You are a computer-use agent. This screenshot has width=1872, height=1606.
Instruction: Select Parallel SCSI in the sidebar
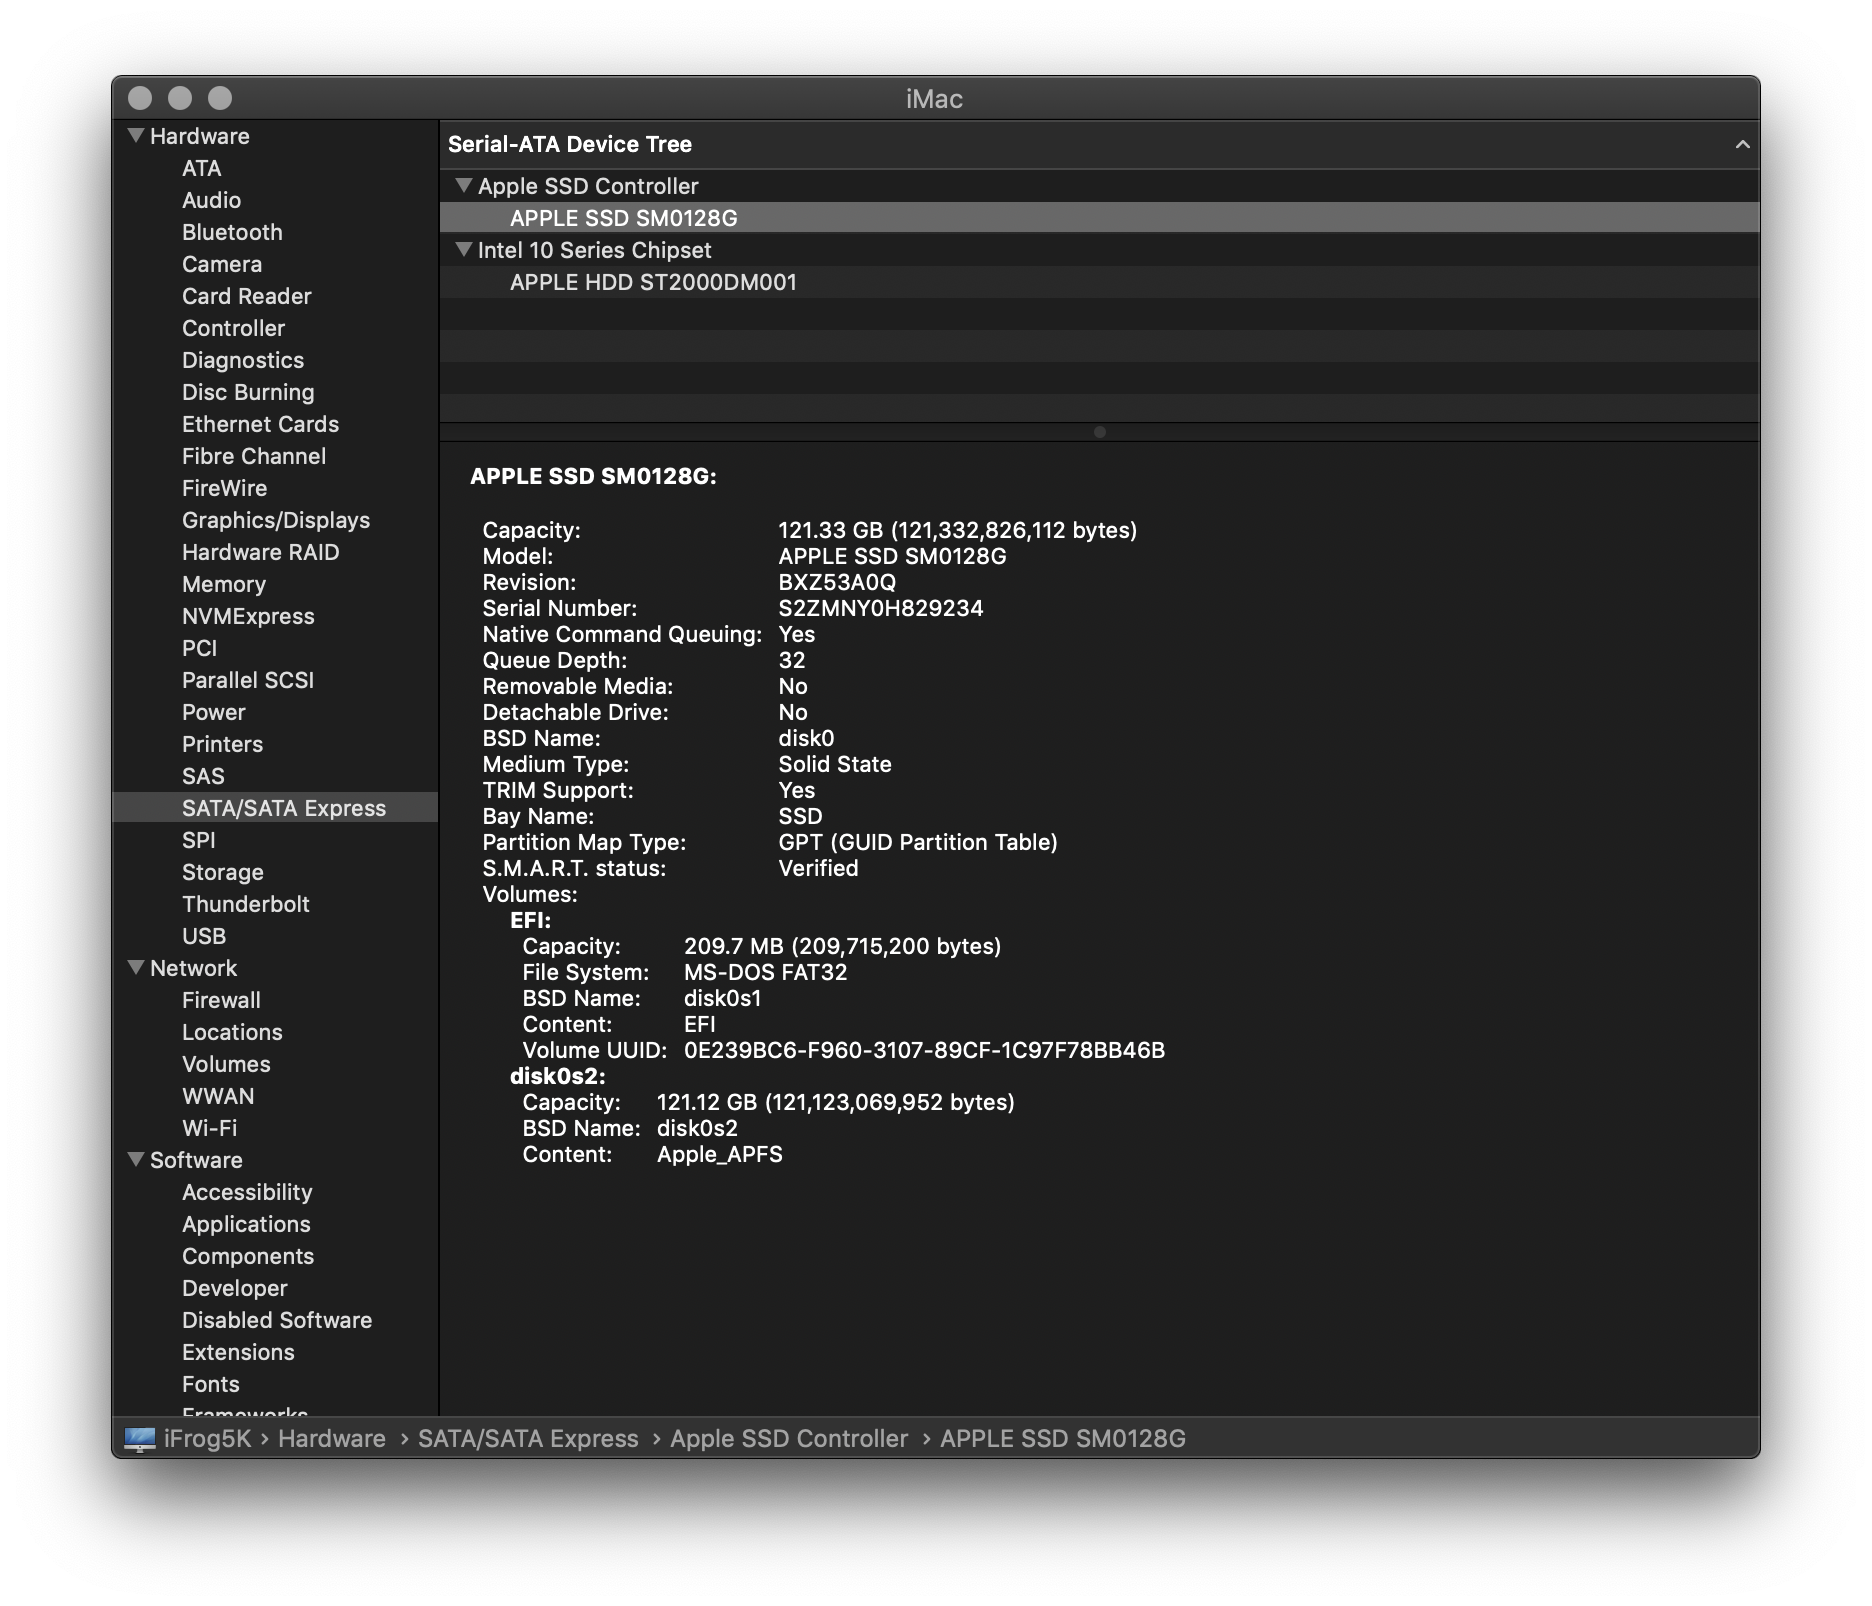point(248,680)
